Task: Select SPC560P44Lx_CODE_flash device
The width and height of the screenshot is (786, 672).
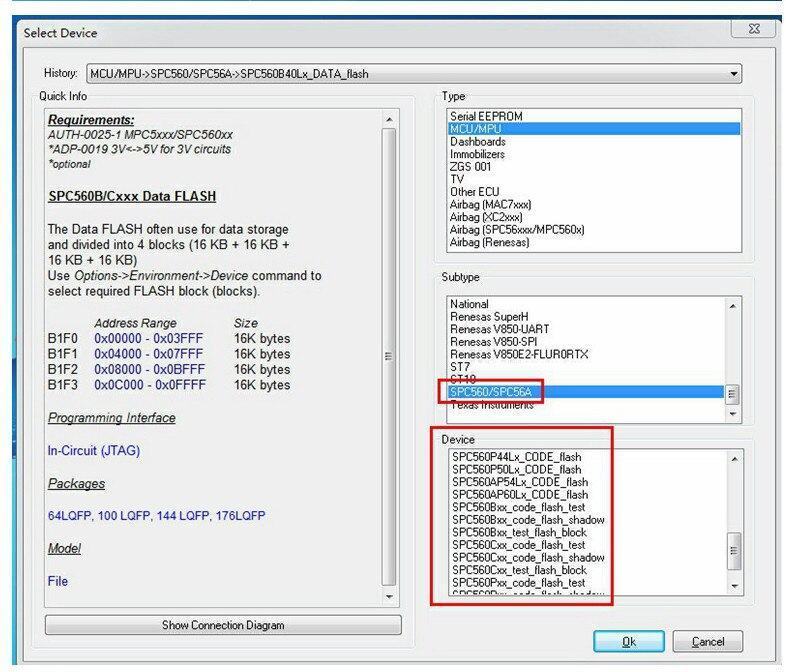Action: [516, 457]
